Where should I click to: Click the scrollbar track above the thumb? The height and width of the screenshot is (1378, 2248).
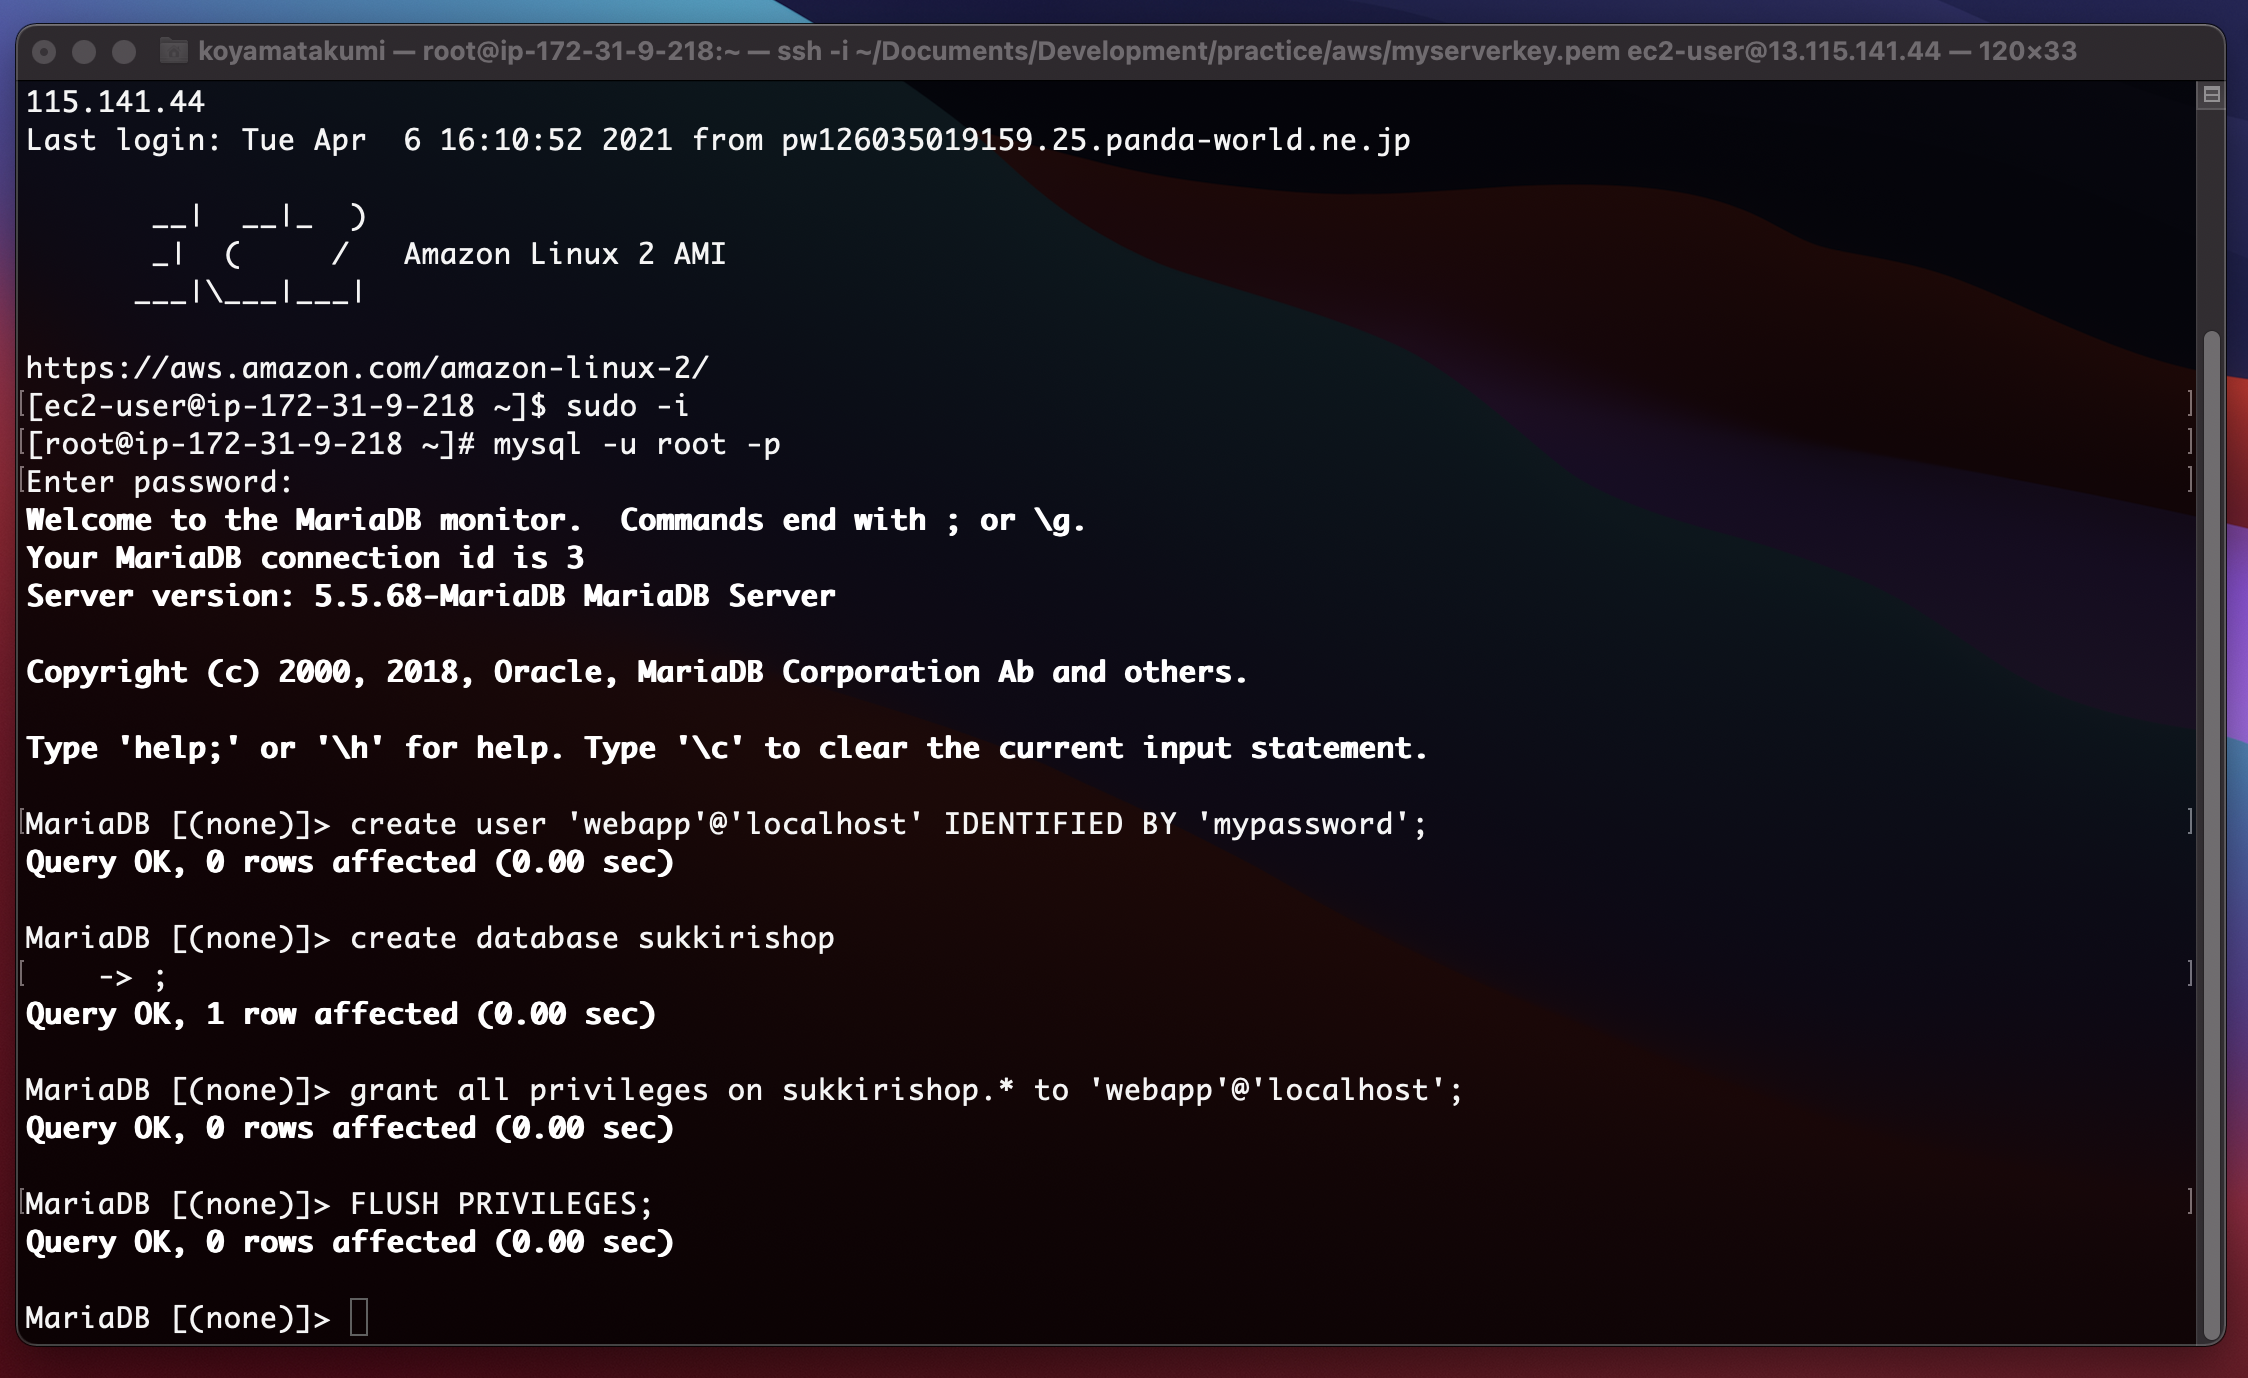[x=2211, y=220]
